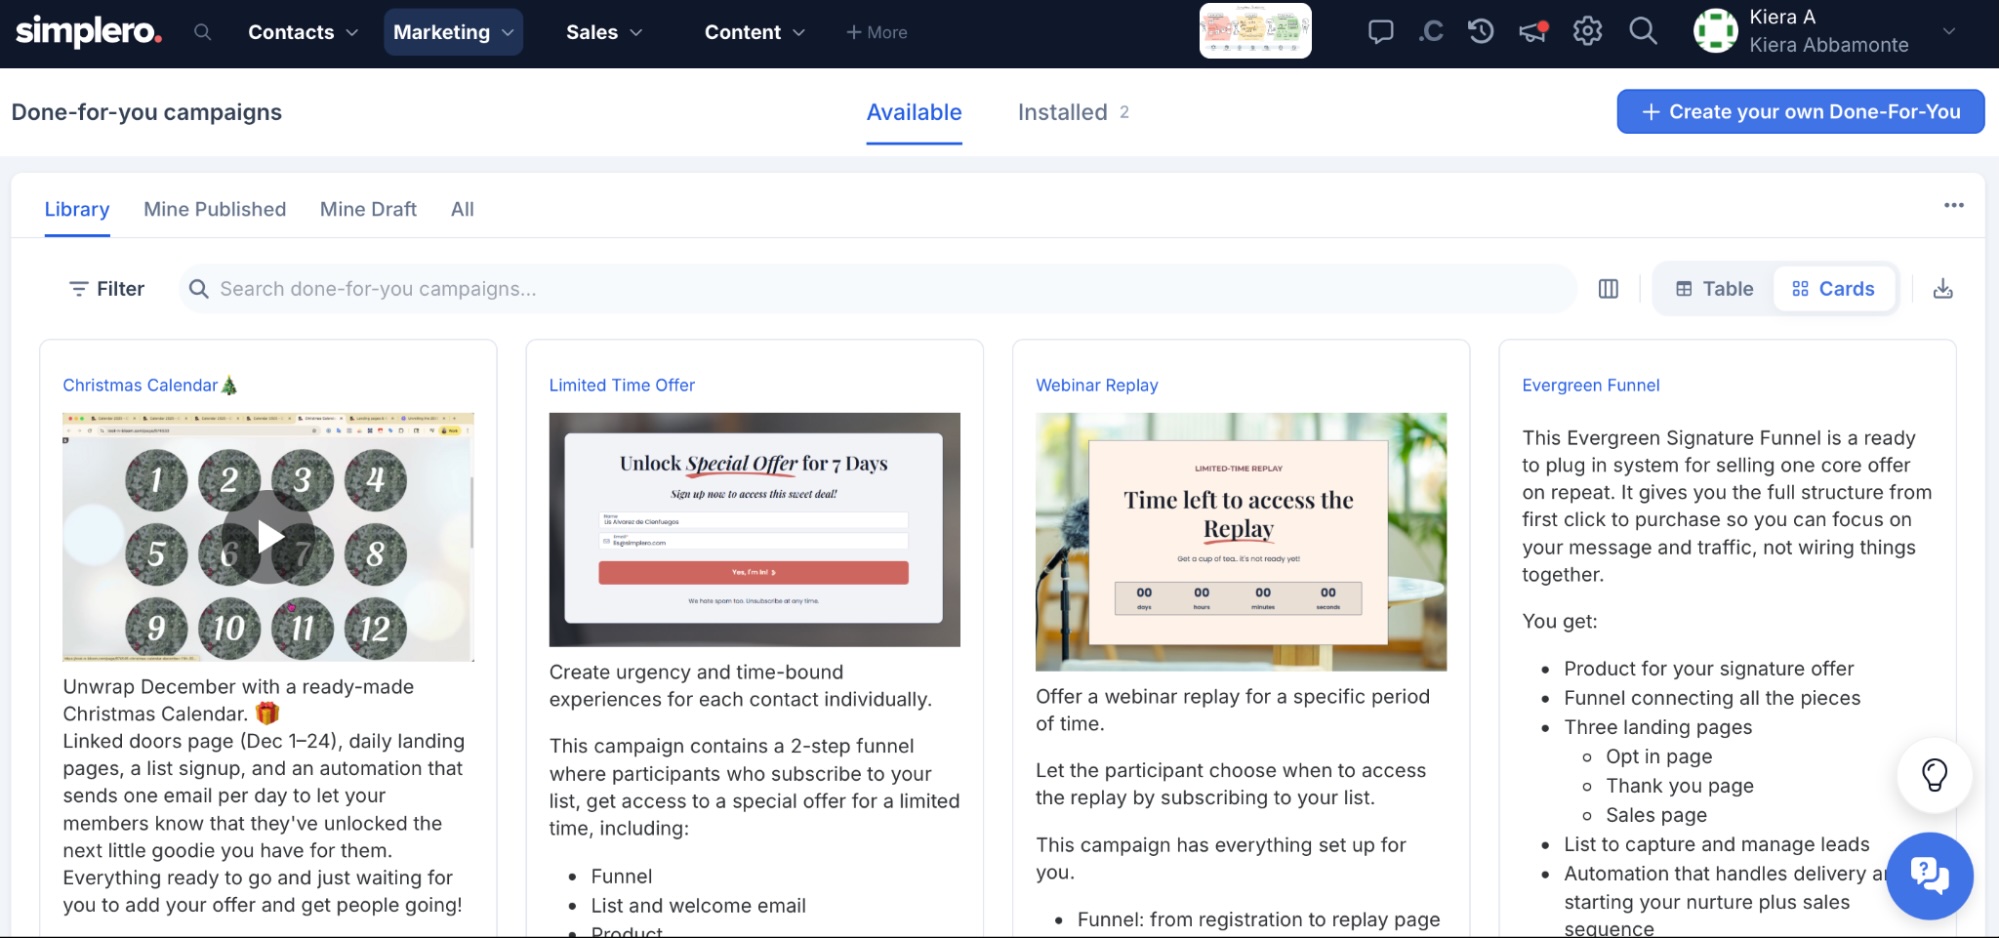Click the download export icon
The image size is (1999, 938).
tap(1942, 289)
